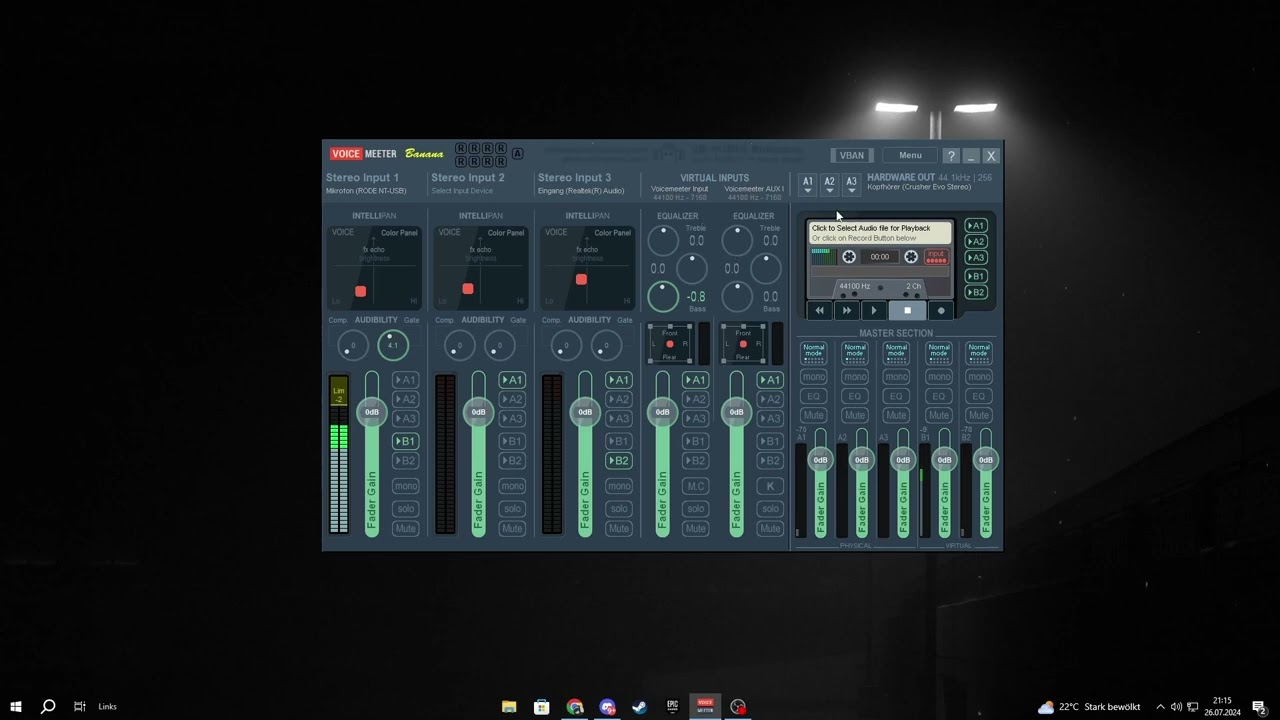This screenshot has height=720, width=1280.
Task: Click Fader Gain knob on Stereo Input 1
Action: click(x=372, y=412)
